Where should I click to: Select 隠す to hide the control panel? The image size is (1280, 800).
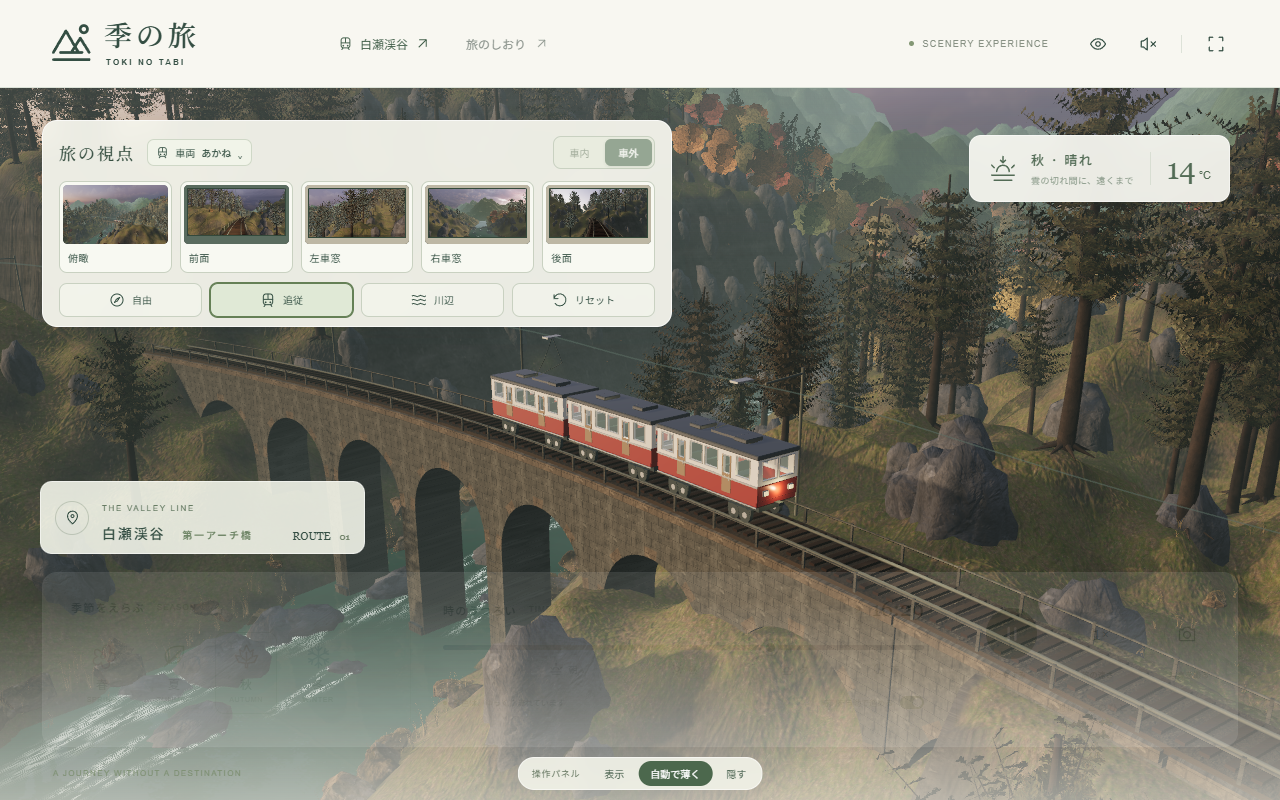736,774
